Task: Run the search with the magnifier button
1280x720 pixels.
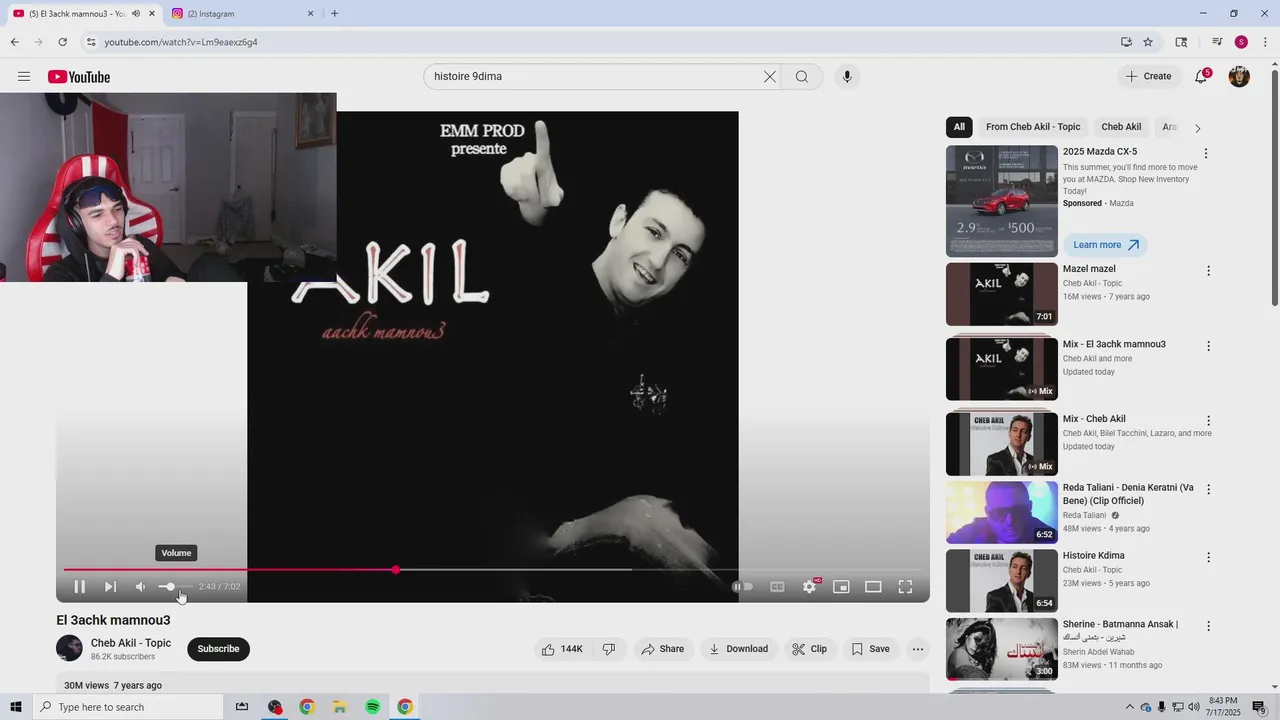Action: (802, 77)
